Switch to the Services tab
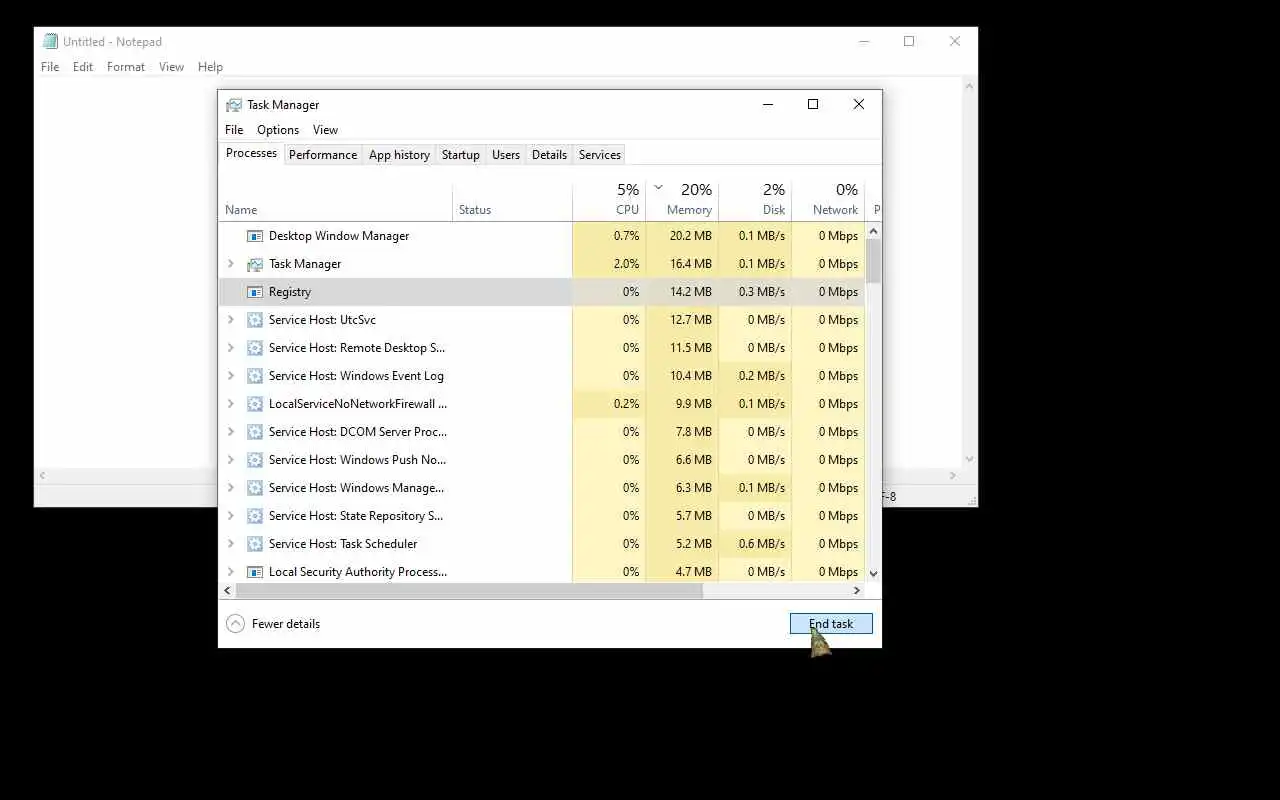1280x800 pixels. pos(600,155)
